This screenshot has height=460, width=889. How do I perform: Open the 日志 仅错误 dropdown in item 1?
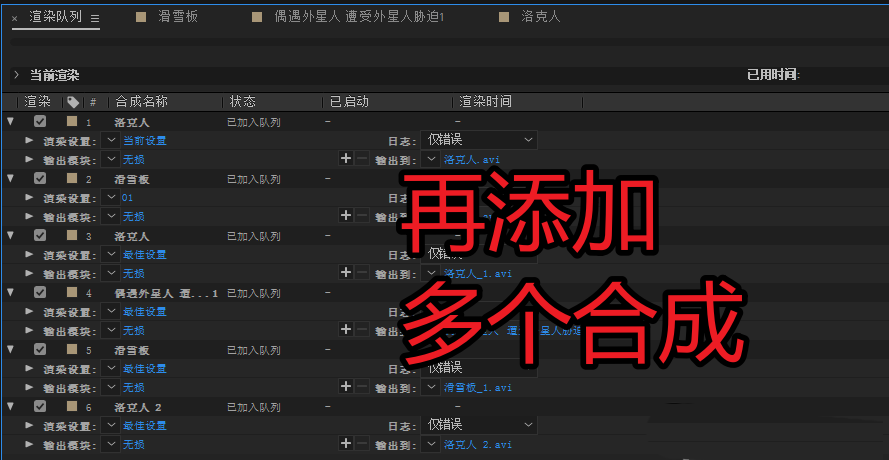pos(479,140)
